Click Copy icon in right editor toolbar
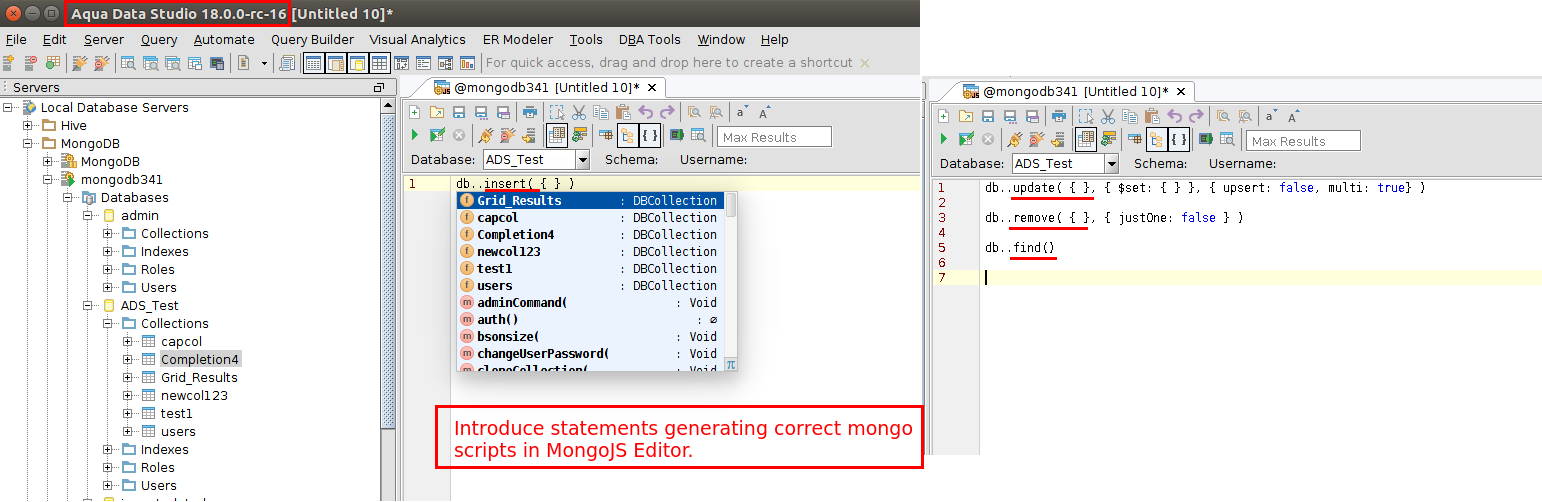Viewport: 1542px width, 502px height. tap(1130, 116)
